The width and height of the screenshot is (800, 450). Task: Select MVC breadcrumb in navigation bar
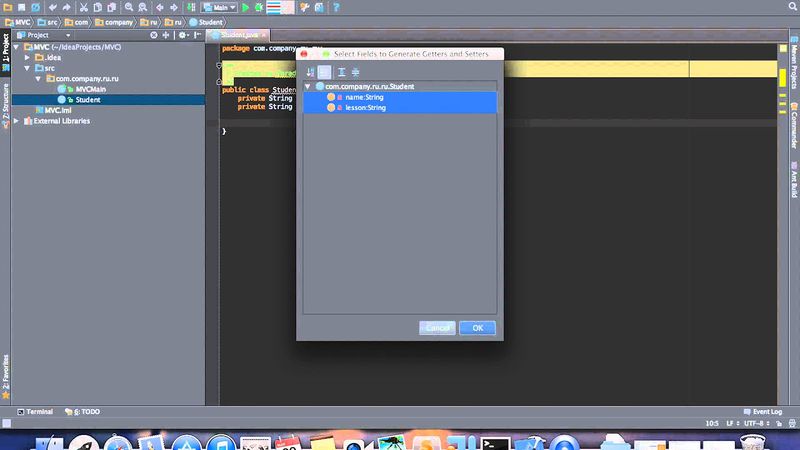pos(18,22)
